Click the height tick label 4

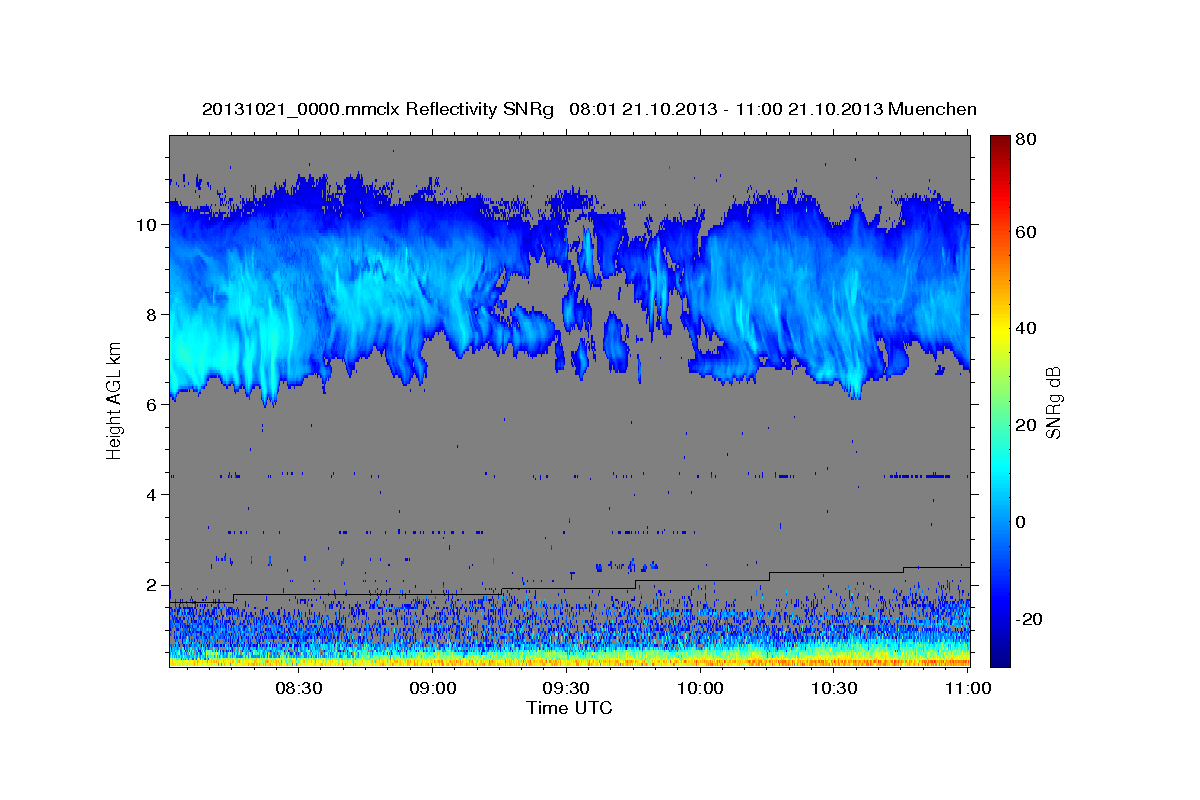click(153, 495)
